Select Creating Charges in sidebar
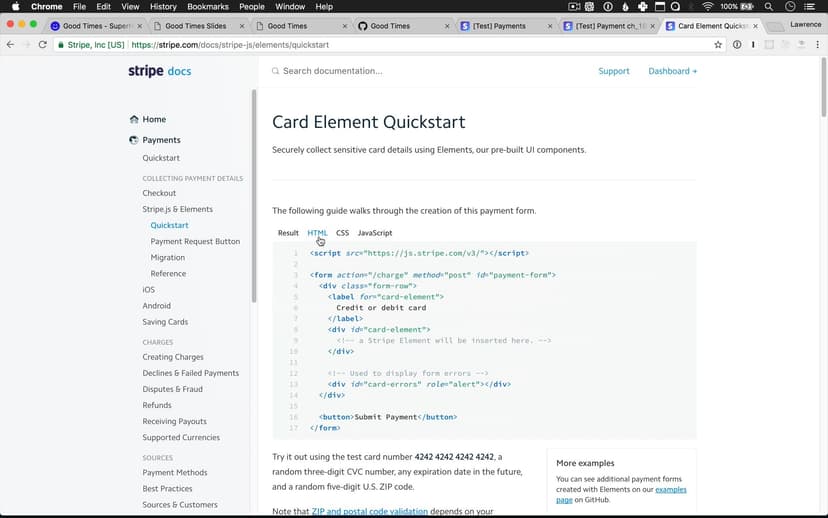Viewport: 828px width, 518px height. point(173,357)
